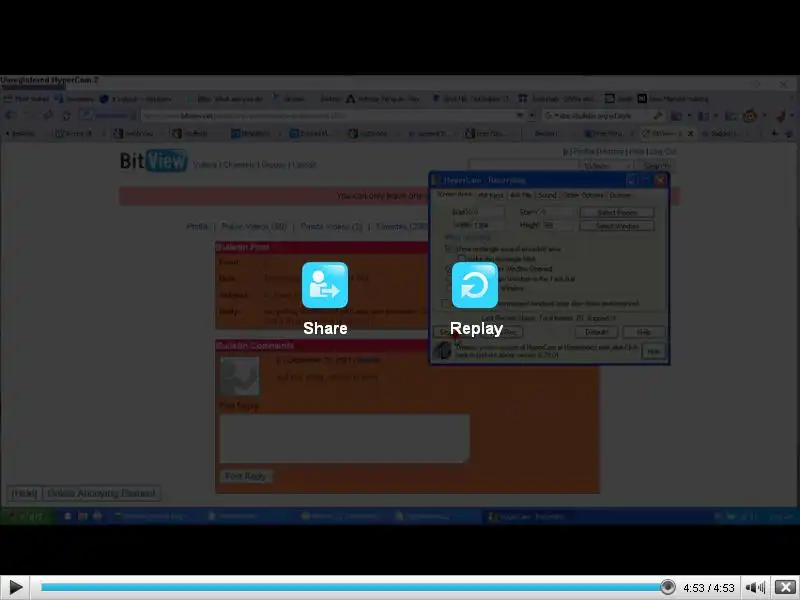Click the play button in the player bar

pyautogui.click(x=15, y=587)
